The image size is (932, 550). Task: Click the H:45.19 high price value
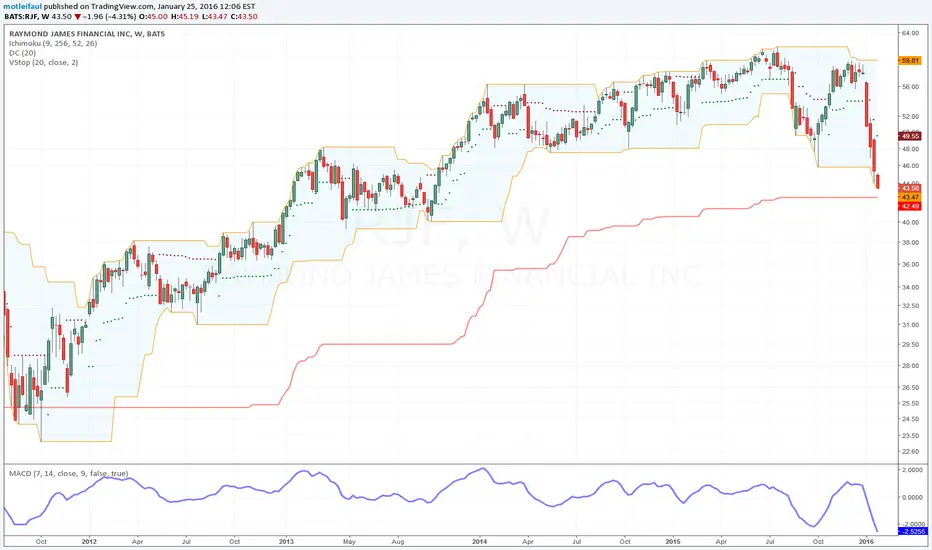185,16
